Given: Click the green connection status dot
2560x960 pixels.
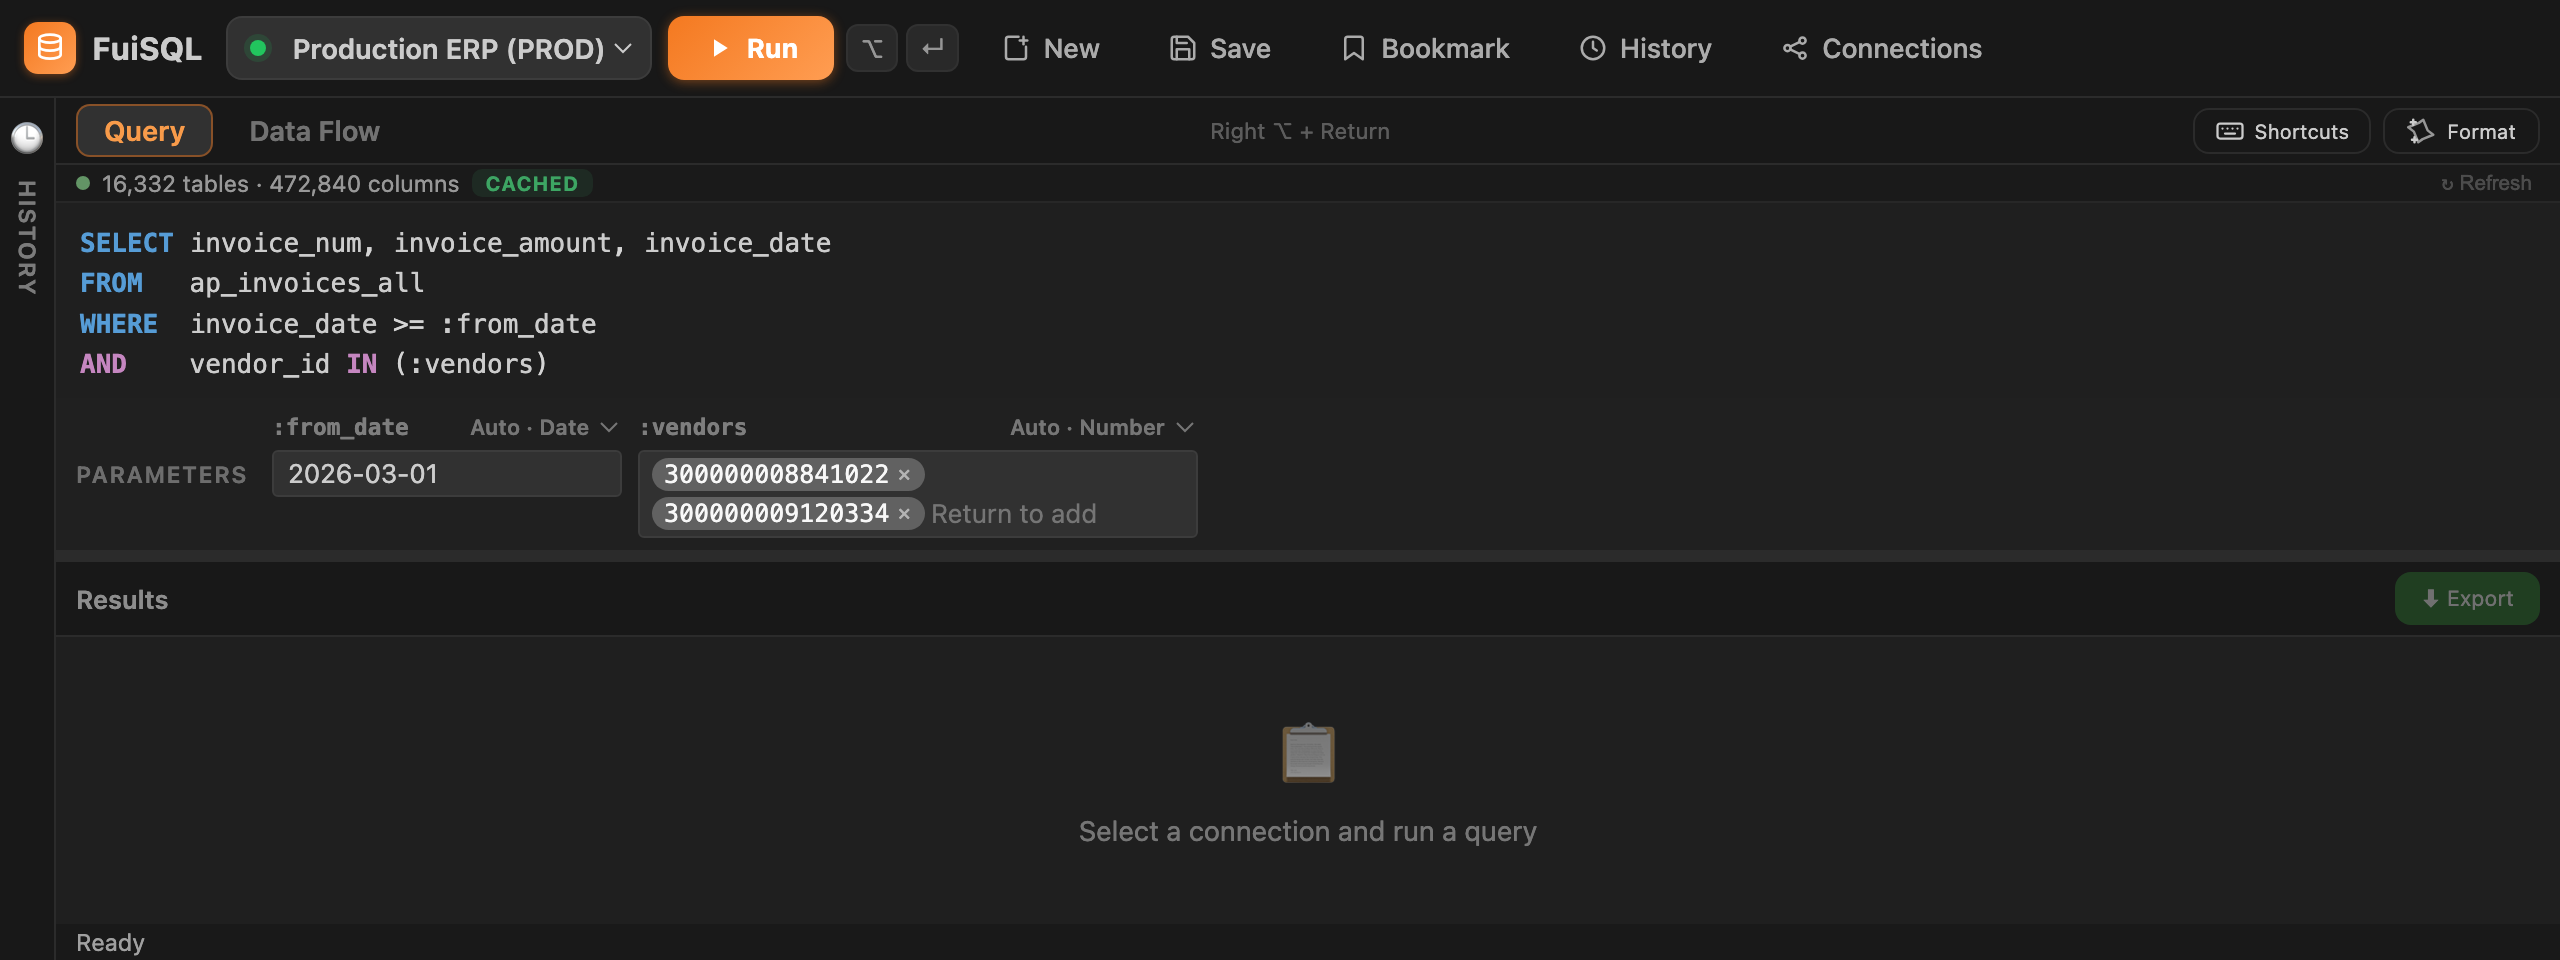Looking at the screenshot, I should [x=258, y=48].
